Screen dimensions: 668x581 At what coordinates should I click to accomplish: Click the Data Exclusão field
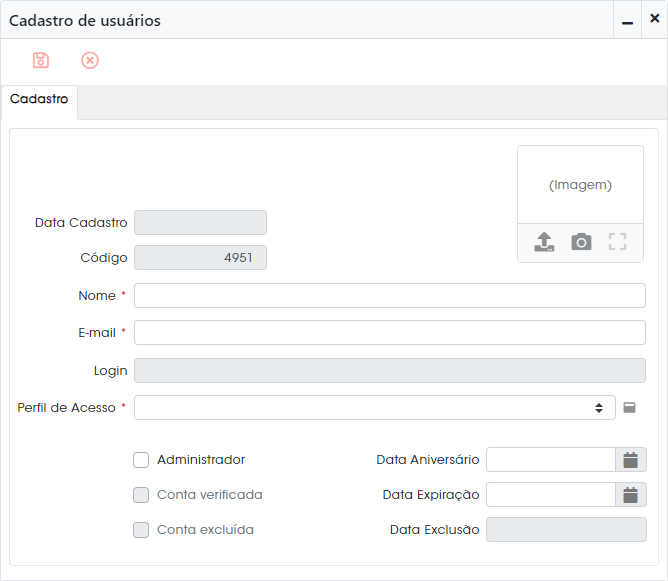point(566,529)
